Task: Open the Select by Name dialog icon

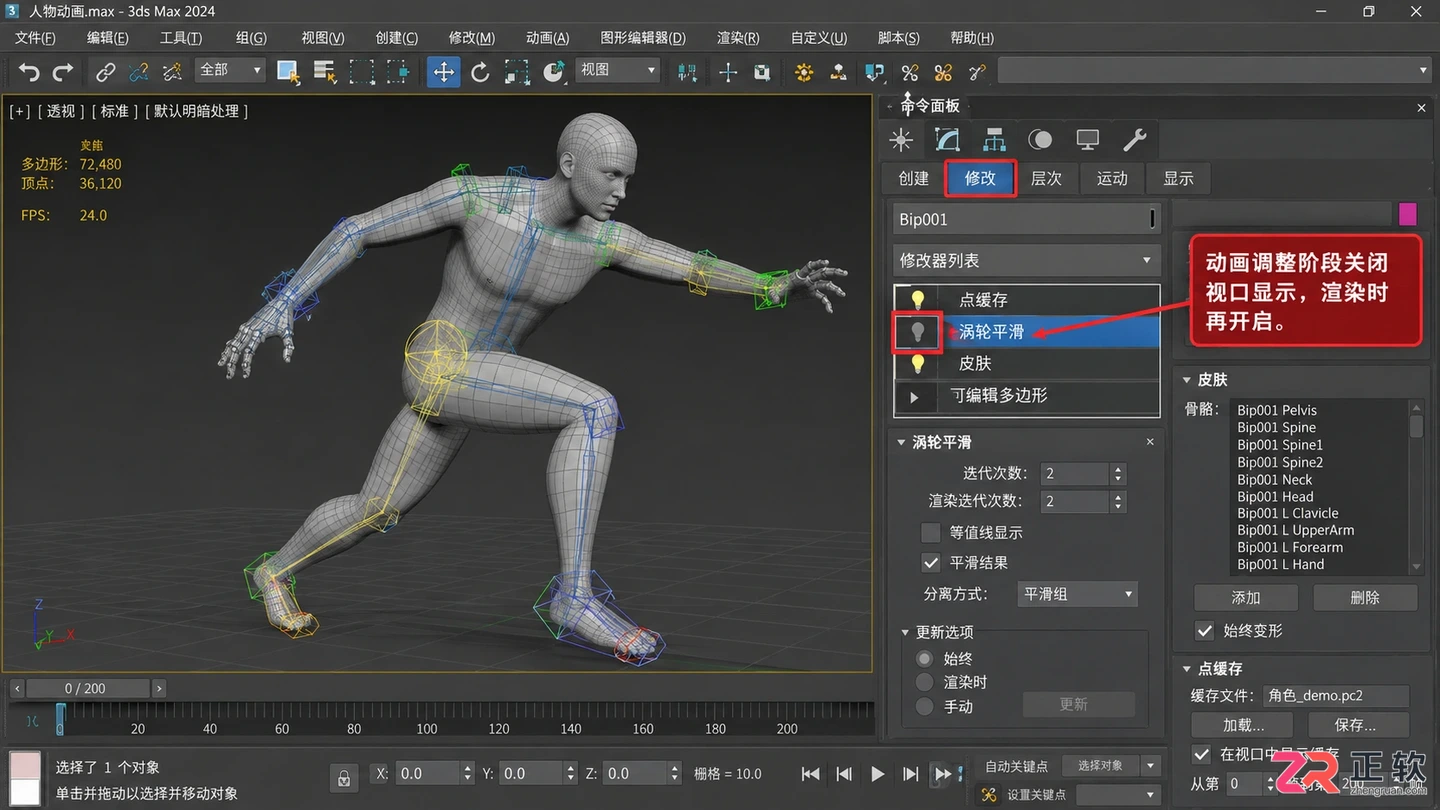Action: pyautogui.click(x=324, y=71)
